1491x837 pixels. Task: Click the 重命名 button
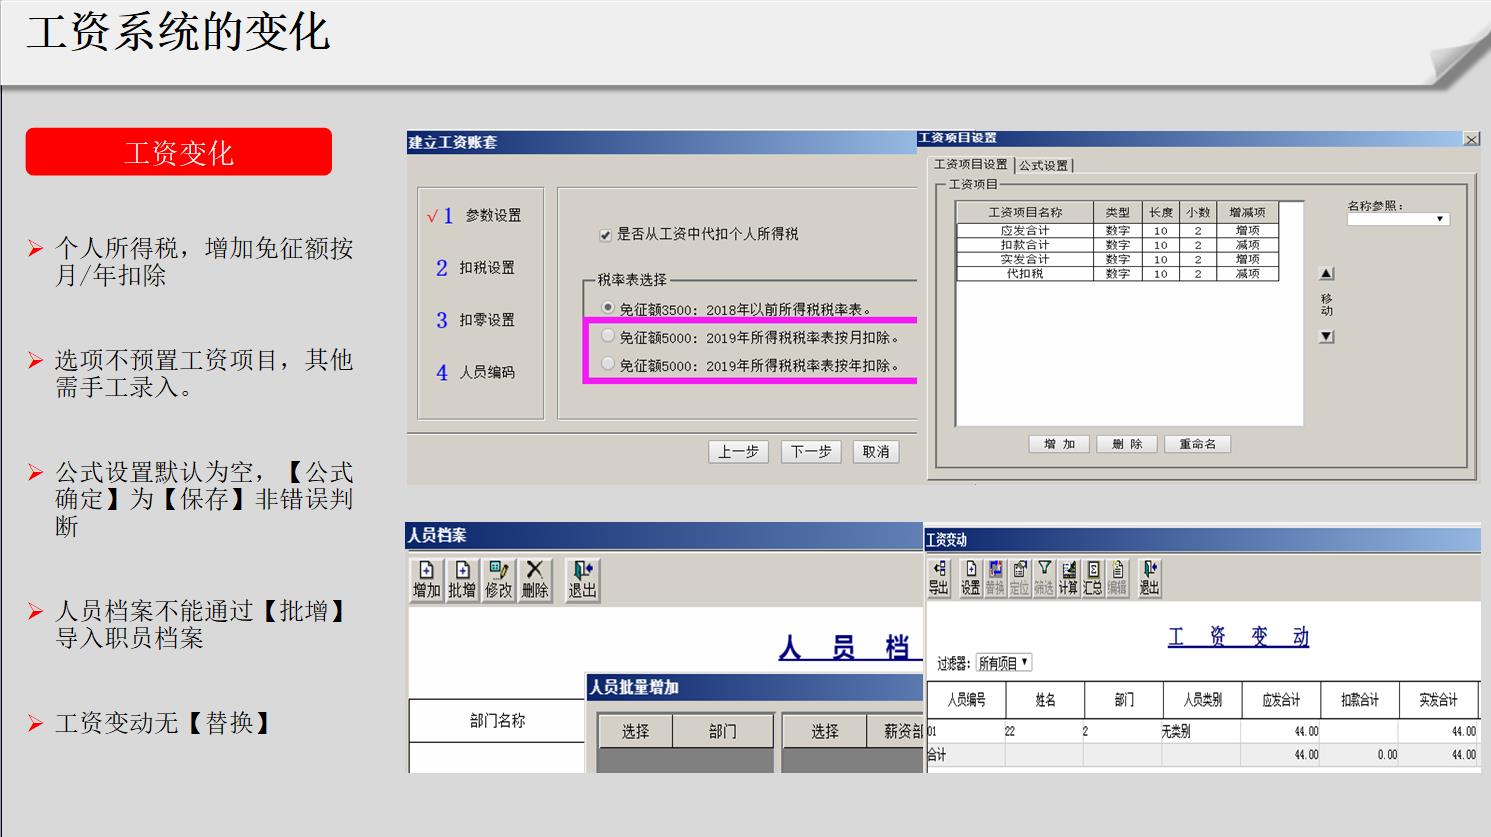pyautogui.click(x=1197, y=444)
